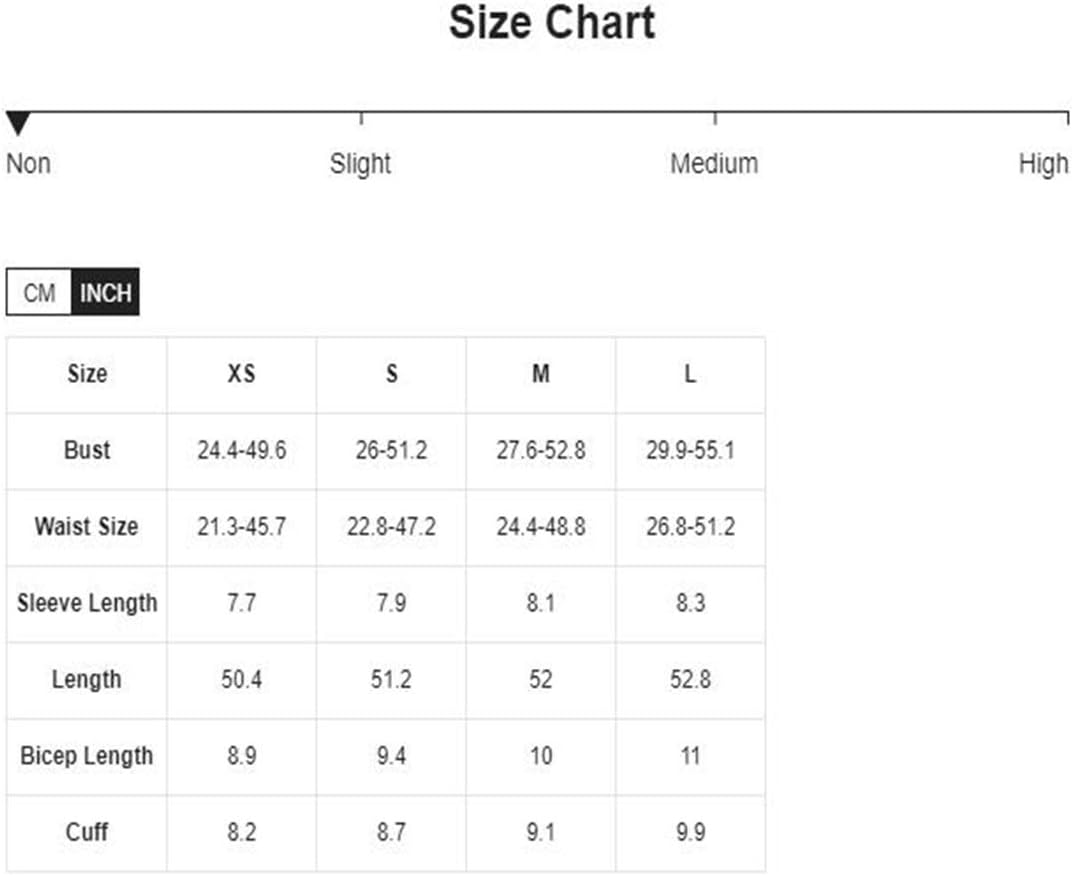Click the Bicep Length row label
Image resolution: width=1072 pixels, height=876 pixels.
click(87, 756)
